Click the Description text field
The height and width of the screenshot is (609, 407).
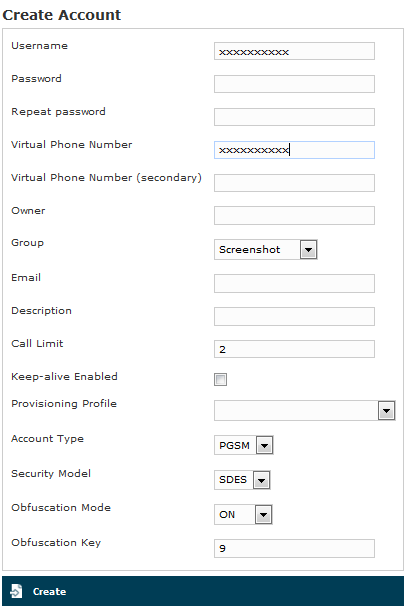coord(294,317)
